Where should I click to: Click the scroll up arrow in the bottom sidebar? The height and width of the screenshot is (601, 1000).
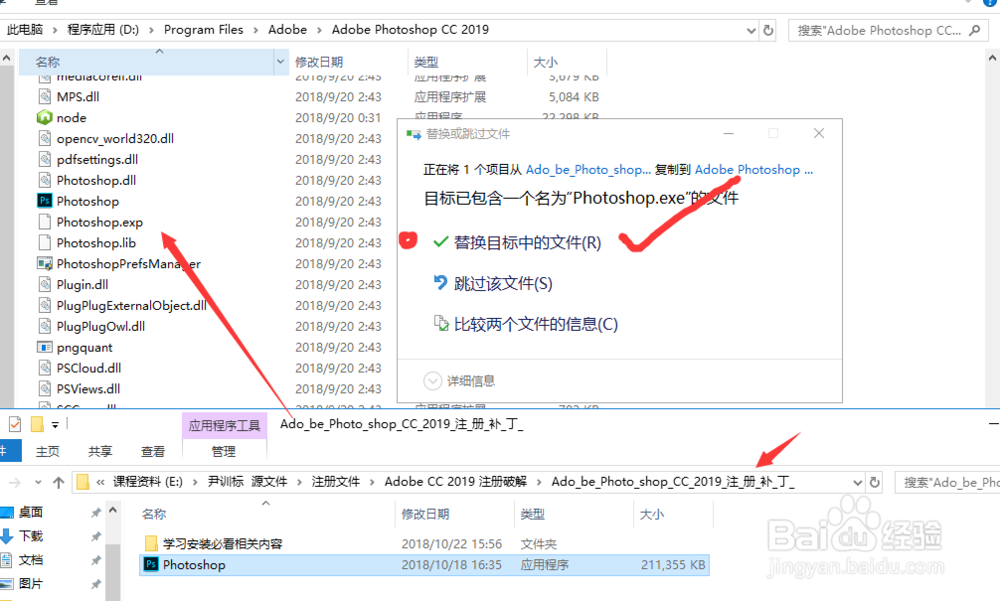pos(113,510)
